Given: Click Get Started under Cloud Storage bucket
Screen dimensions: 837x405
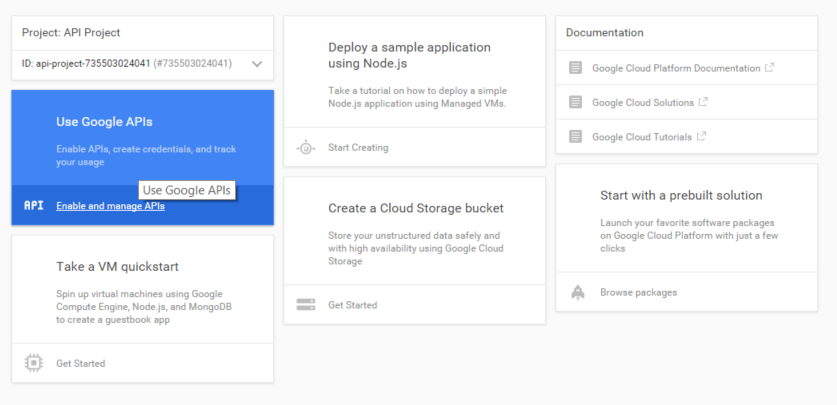Looking at the screenshot, I should (353, 305).
